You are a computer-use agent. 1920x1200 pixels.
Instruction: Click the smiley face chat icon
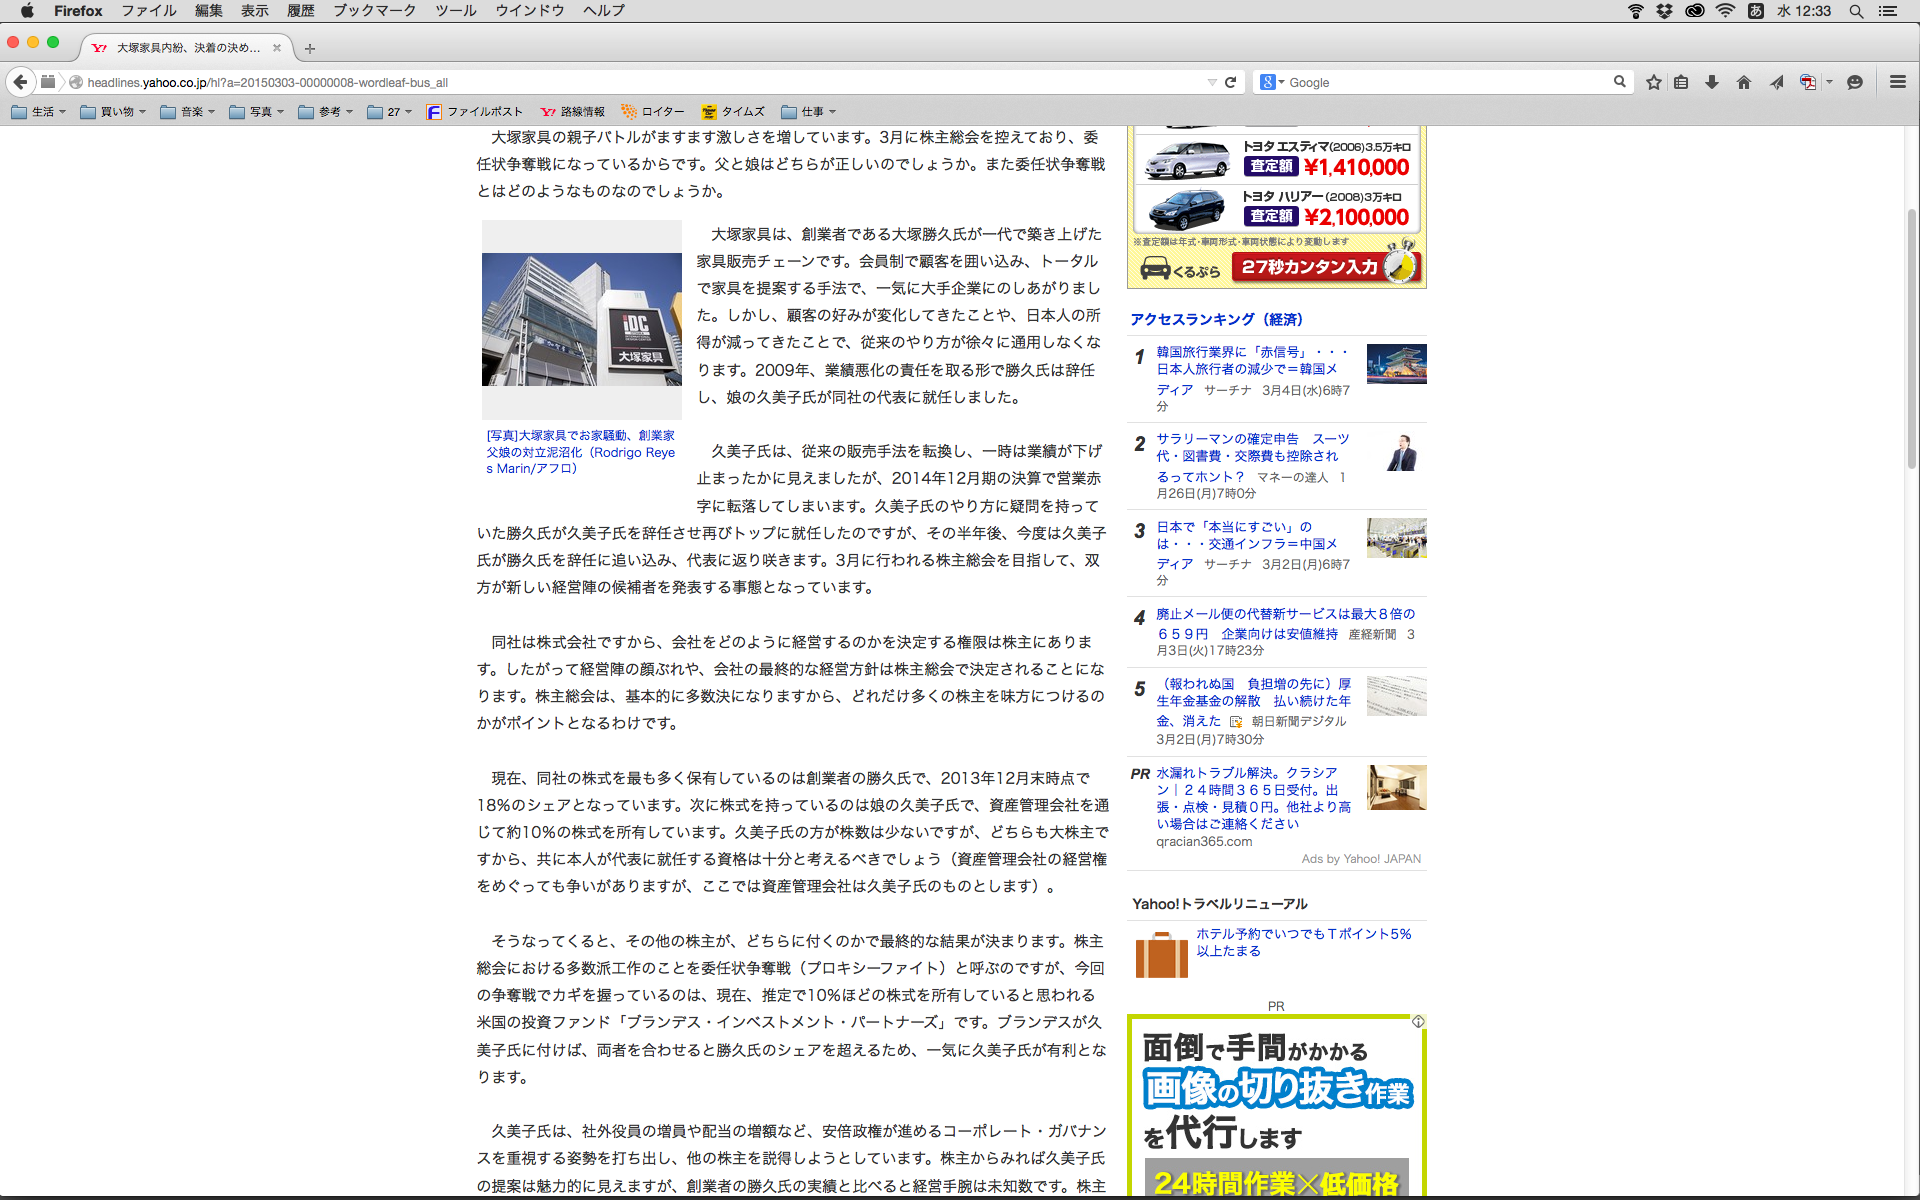tap(1855, 82)
